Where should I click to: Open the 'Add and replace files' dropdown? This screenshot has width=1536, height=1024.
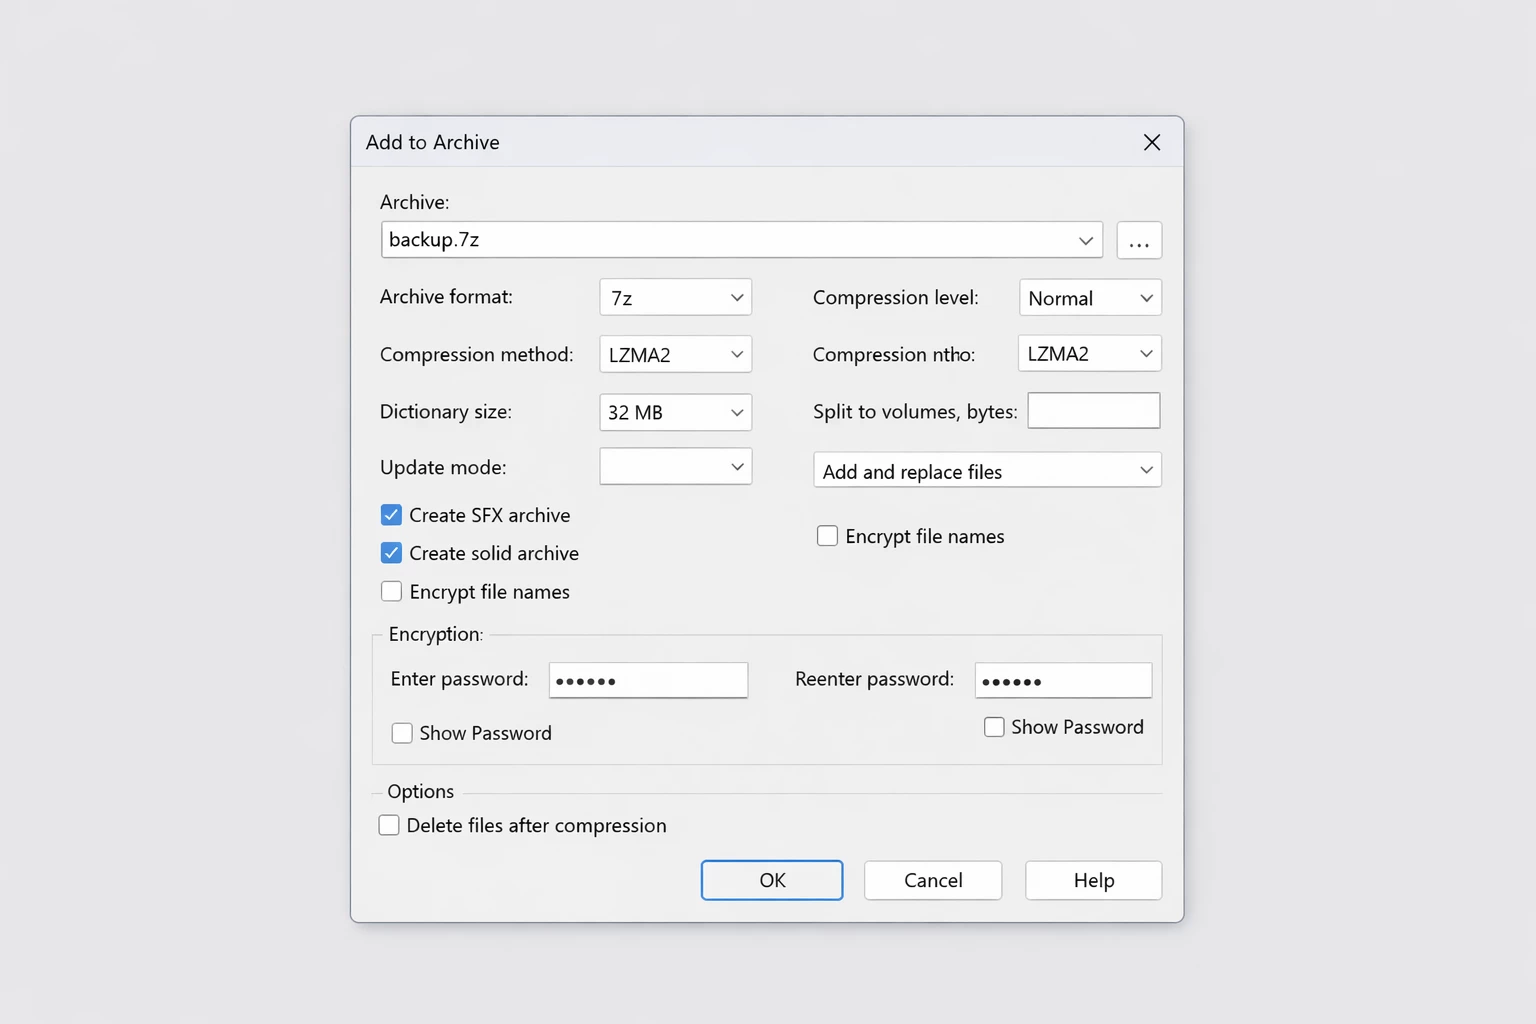click(x=986, y=471)
